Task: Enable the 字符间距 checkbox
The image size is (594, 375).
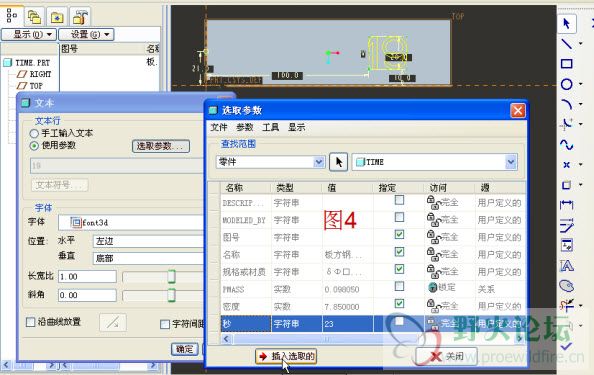Action: 165,324
